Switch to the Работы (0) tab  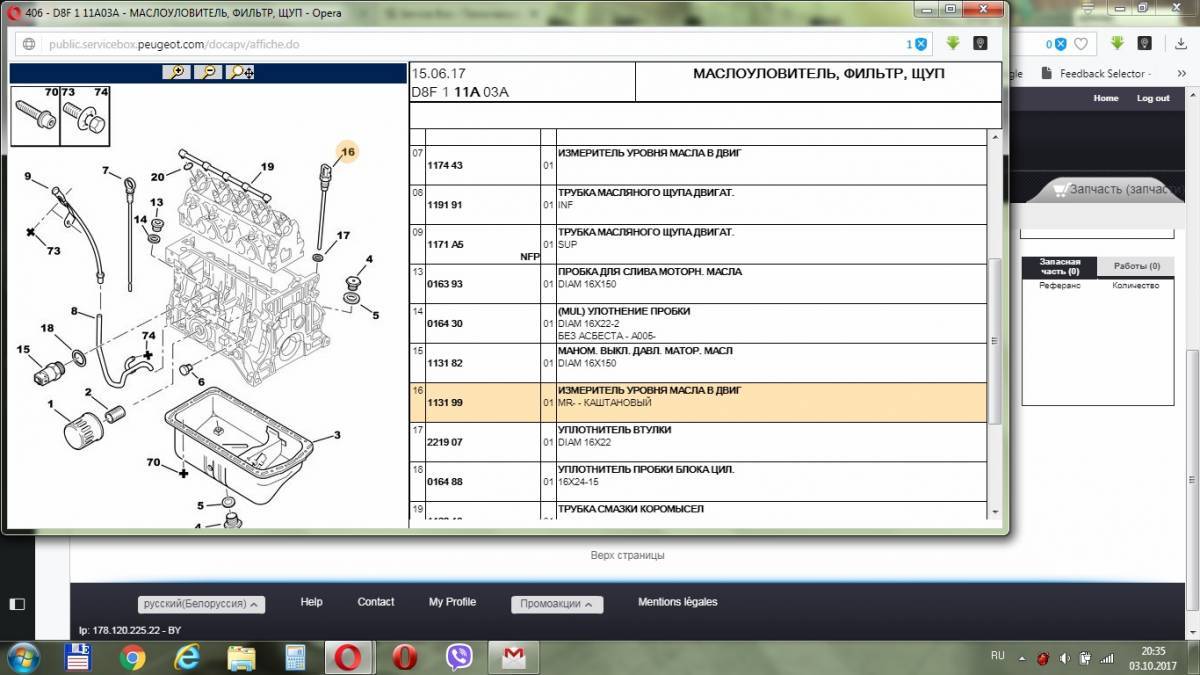click(x=1136, y=267)
